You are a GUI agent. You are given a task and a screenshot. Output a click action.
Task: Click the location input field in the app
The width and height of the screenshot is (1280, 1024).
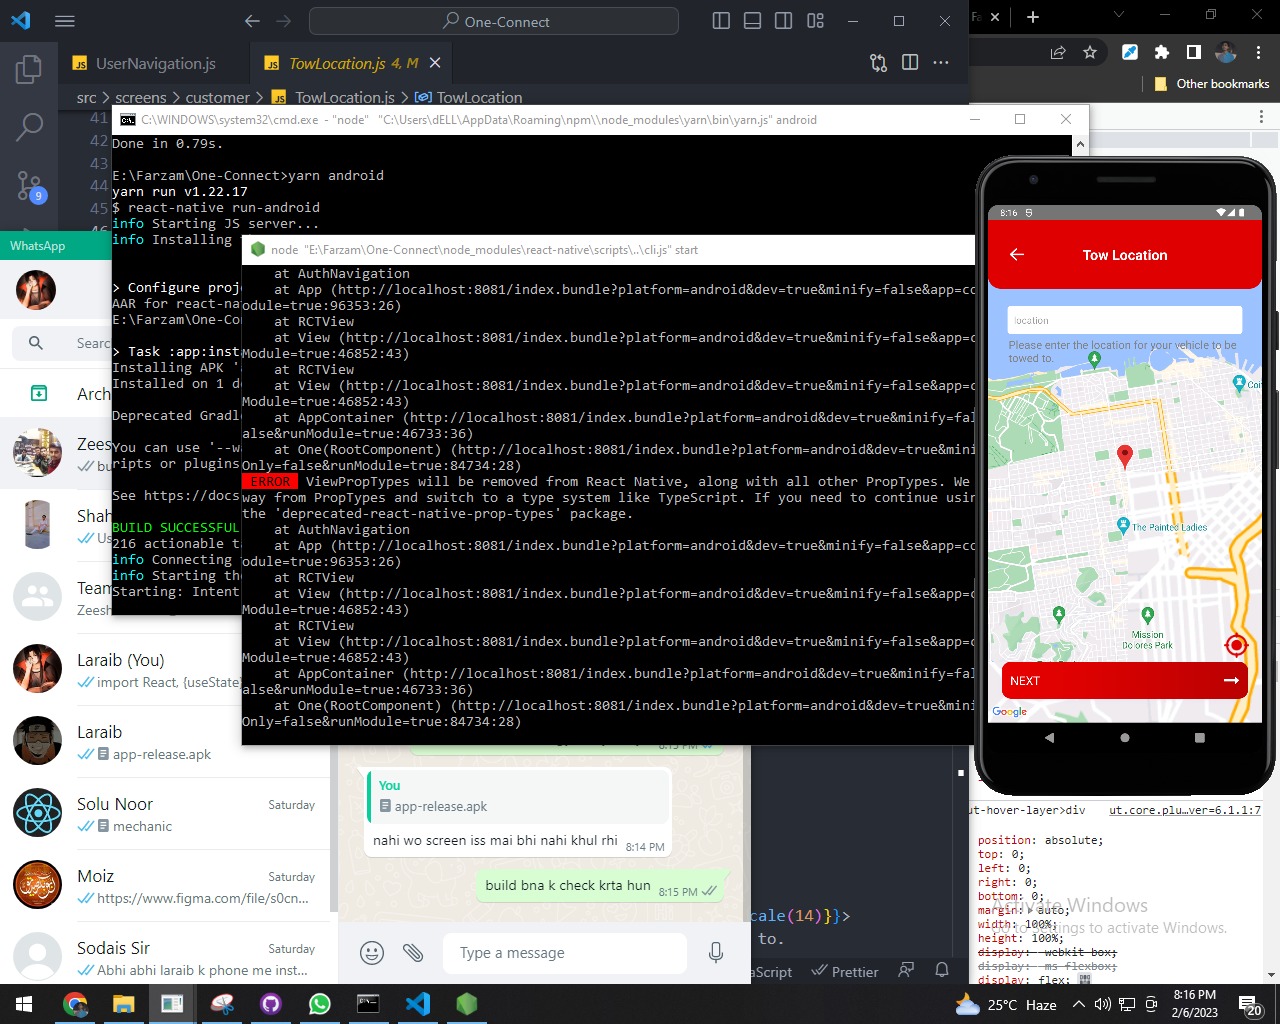[1124, 320]
